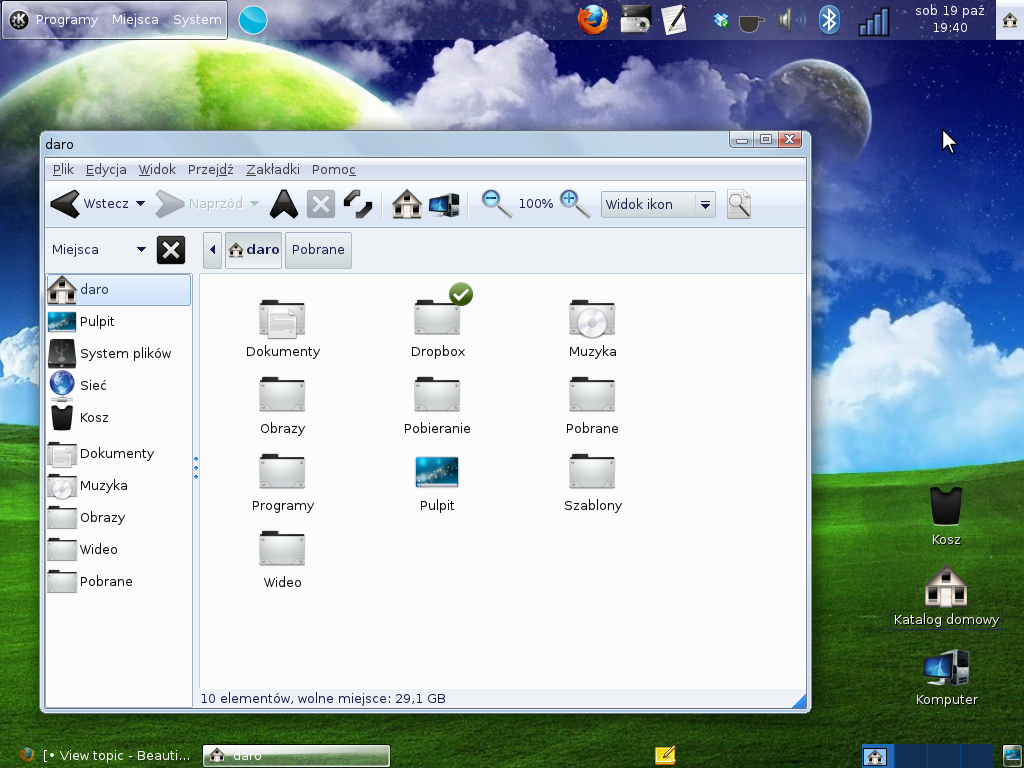Click the search files magnifier icon
The height and width of the screenshot is (768, 1024).
[x=738, y=204]
